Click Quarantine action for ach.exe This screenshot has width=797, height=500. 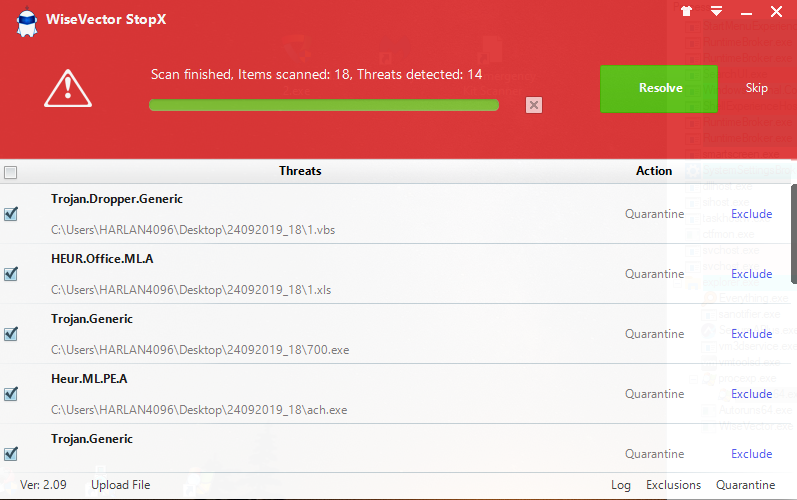pyautogui.click(x=654, y=394)
